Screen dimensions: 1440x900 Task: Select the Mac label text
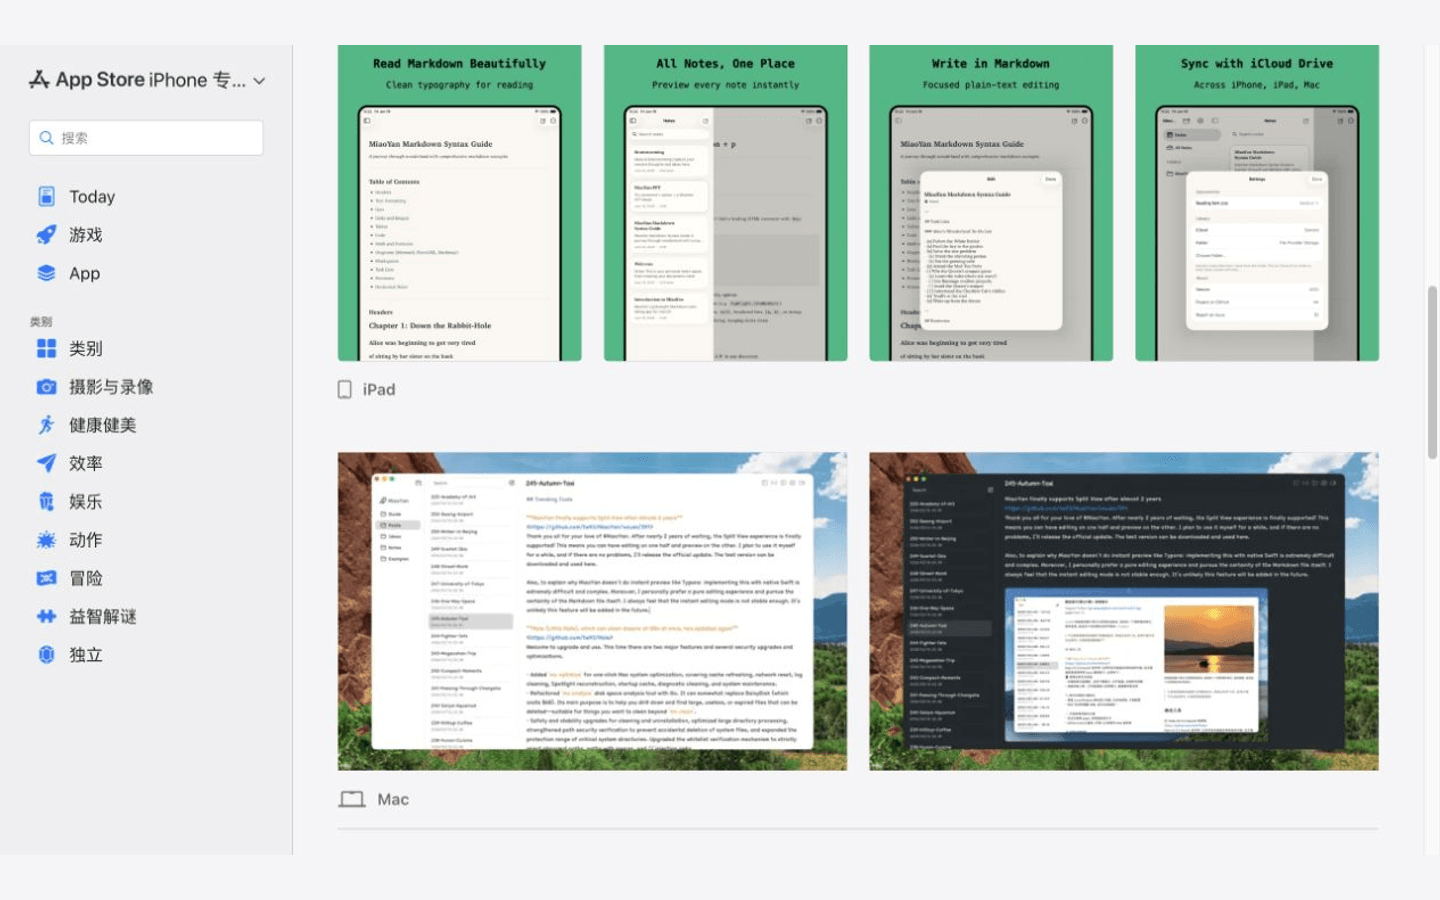(x=393, y=800)
